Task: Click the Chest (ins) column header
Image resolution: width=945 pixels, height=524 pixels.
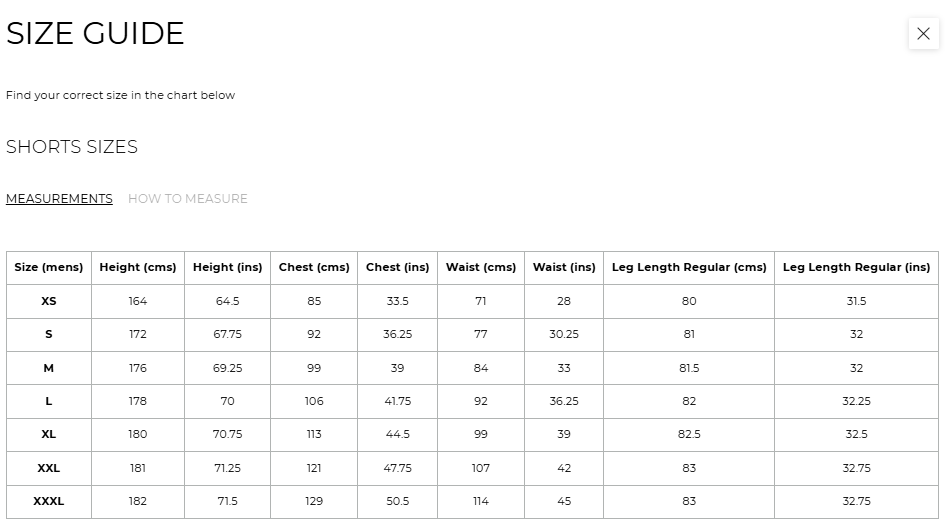Action: click(x=397, y=268)
